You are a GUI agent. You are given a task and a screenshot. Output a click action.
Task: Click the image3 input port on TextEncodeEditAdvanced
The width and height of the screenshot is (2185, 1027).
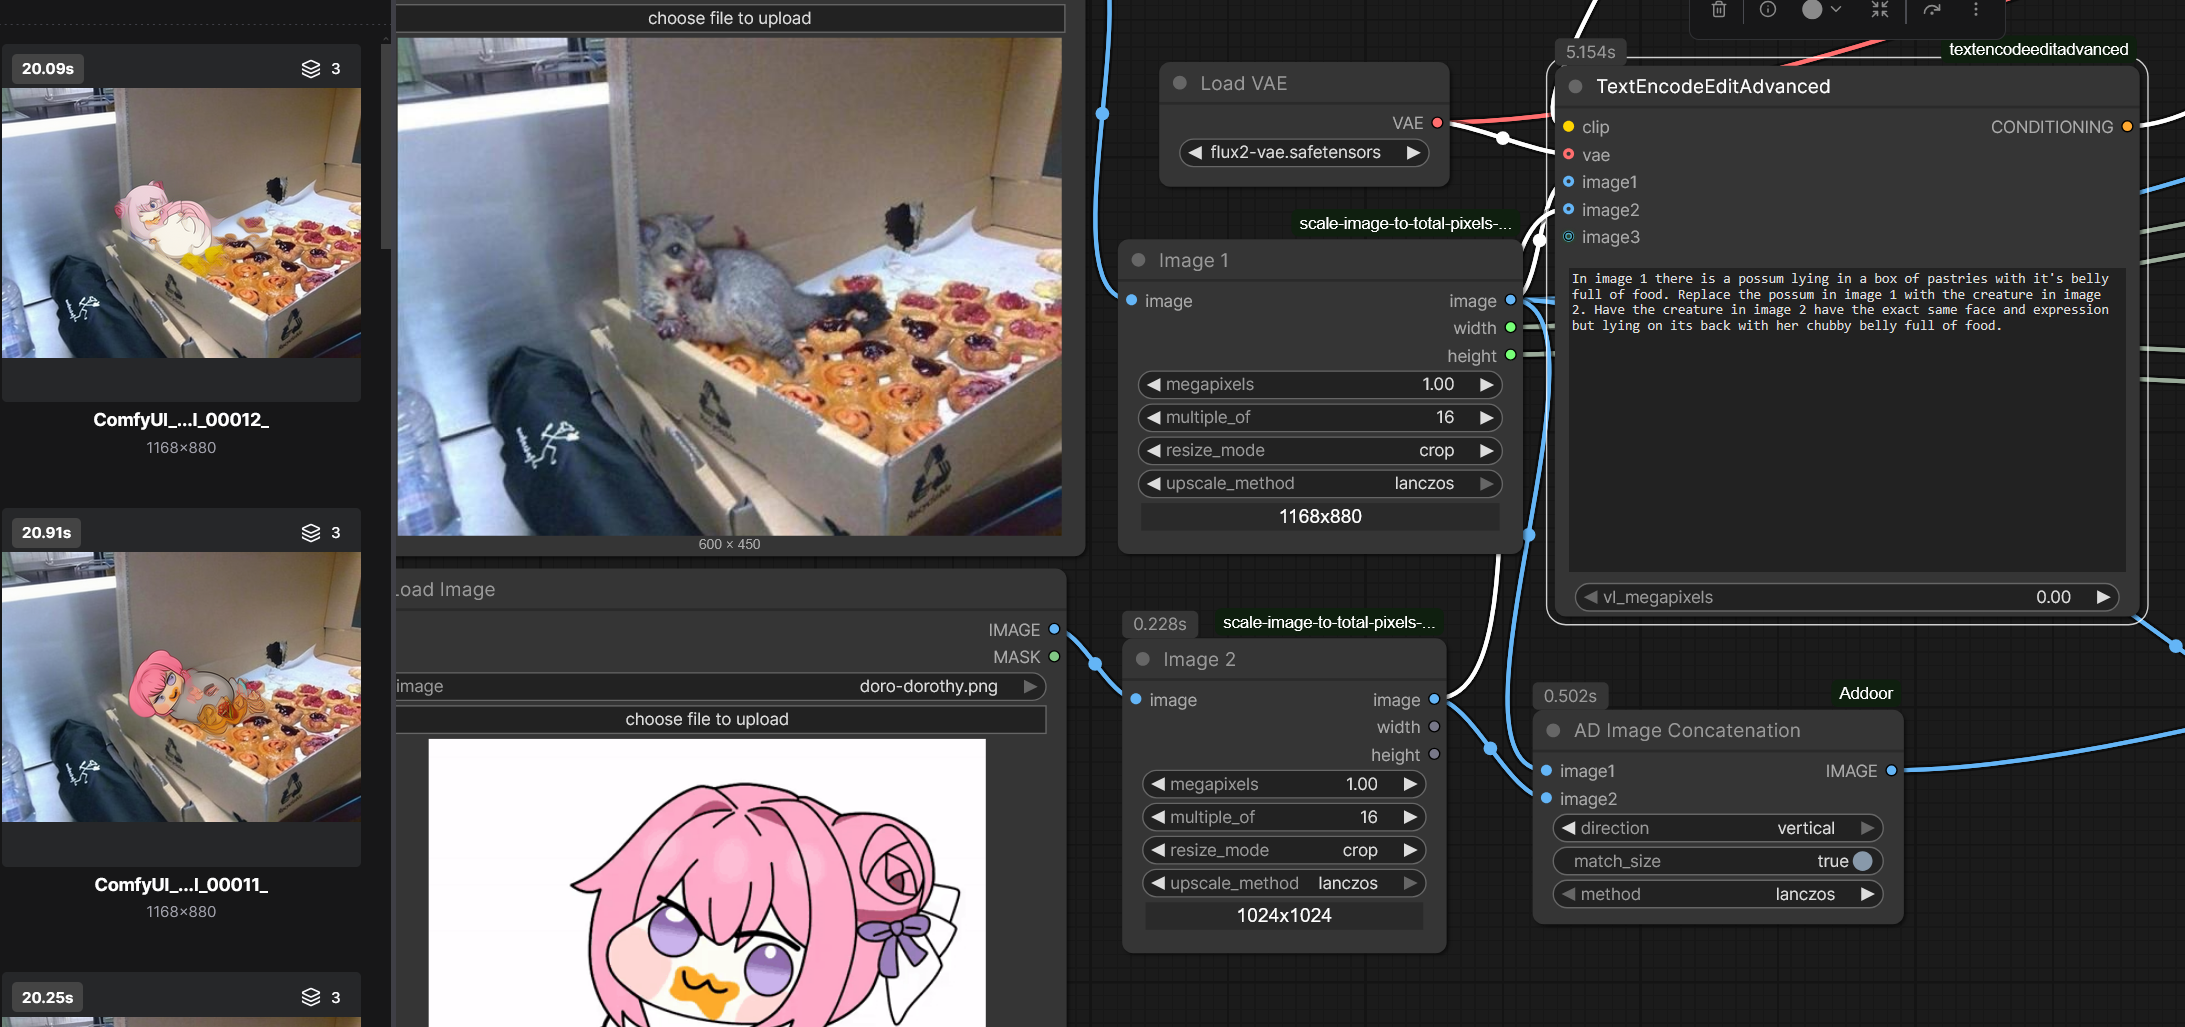click(1569, 237)
